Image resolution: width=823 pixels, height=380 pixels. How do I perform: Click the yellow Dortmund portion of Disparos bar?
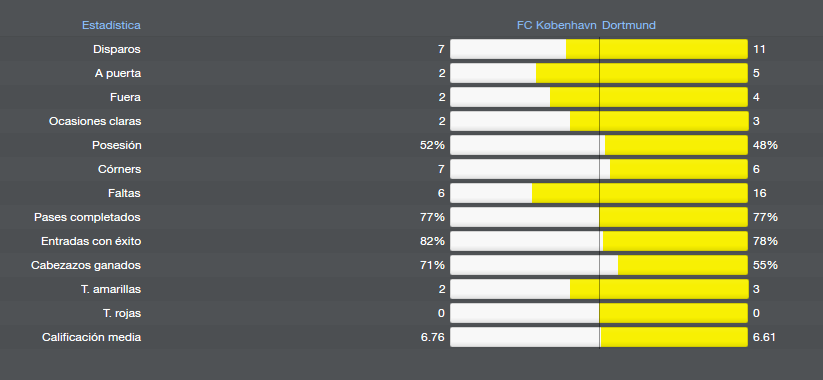click(x=657, y=49)
